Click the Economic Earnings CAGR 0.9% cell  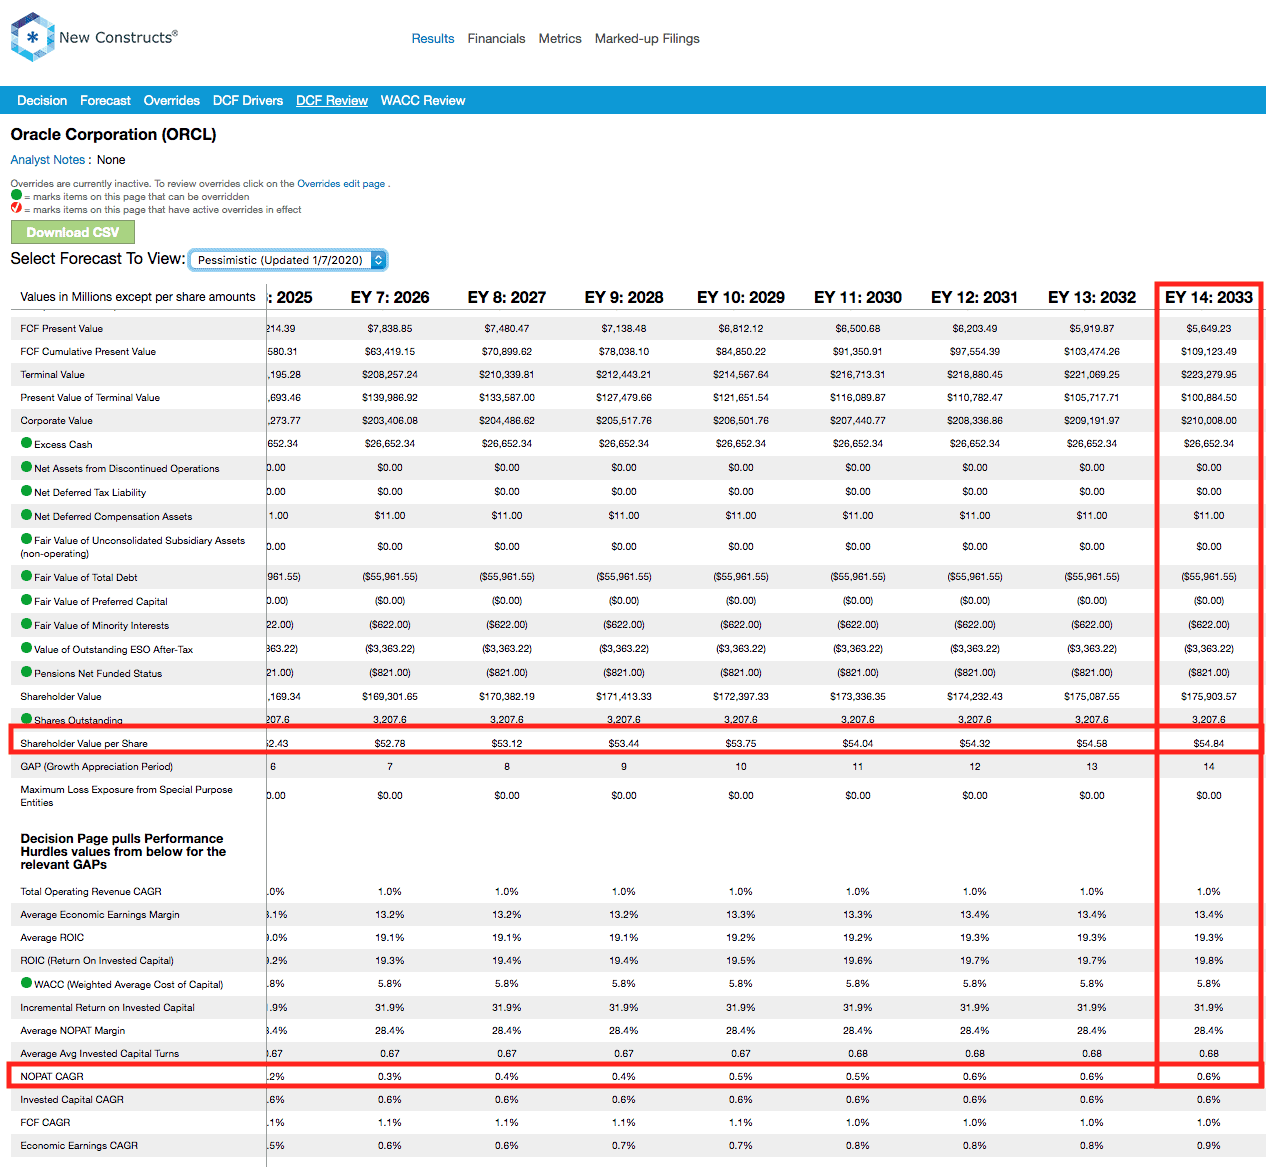[x=1208, y=1145]
